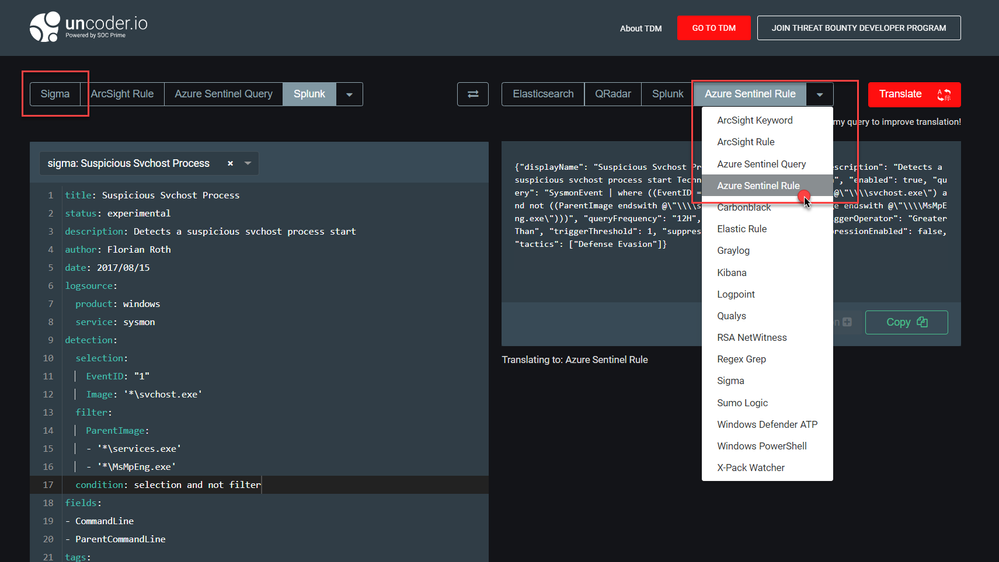Click 'Translating to: Azure Sentinel Rule' status text

click(575, 360)
